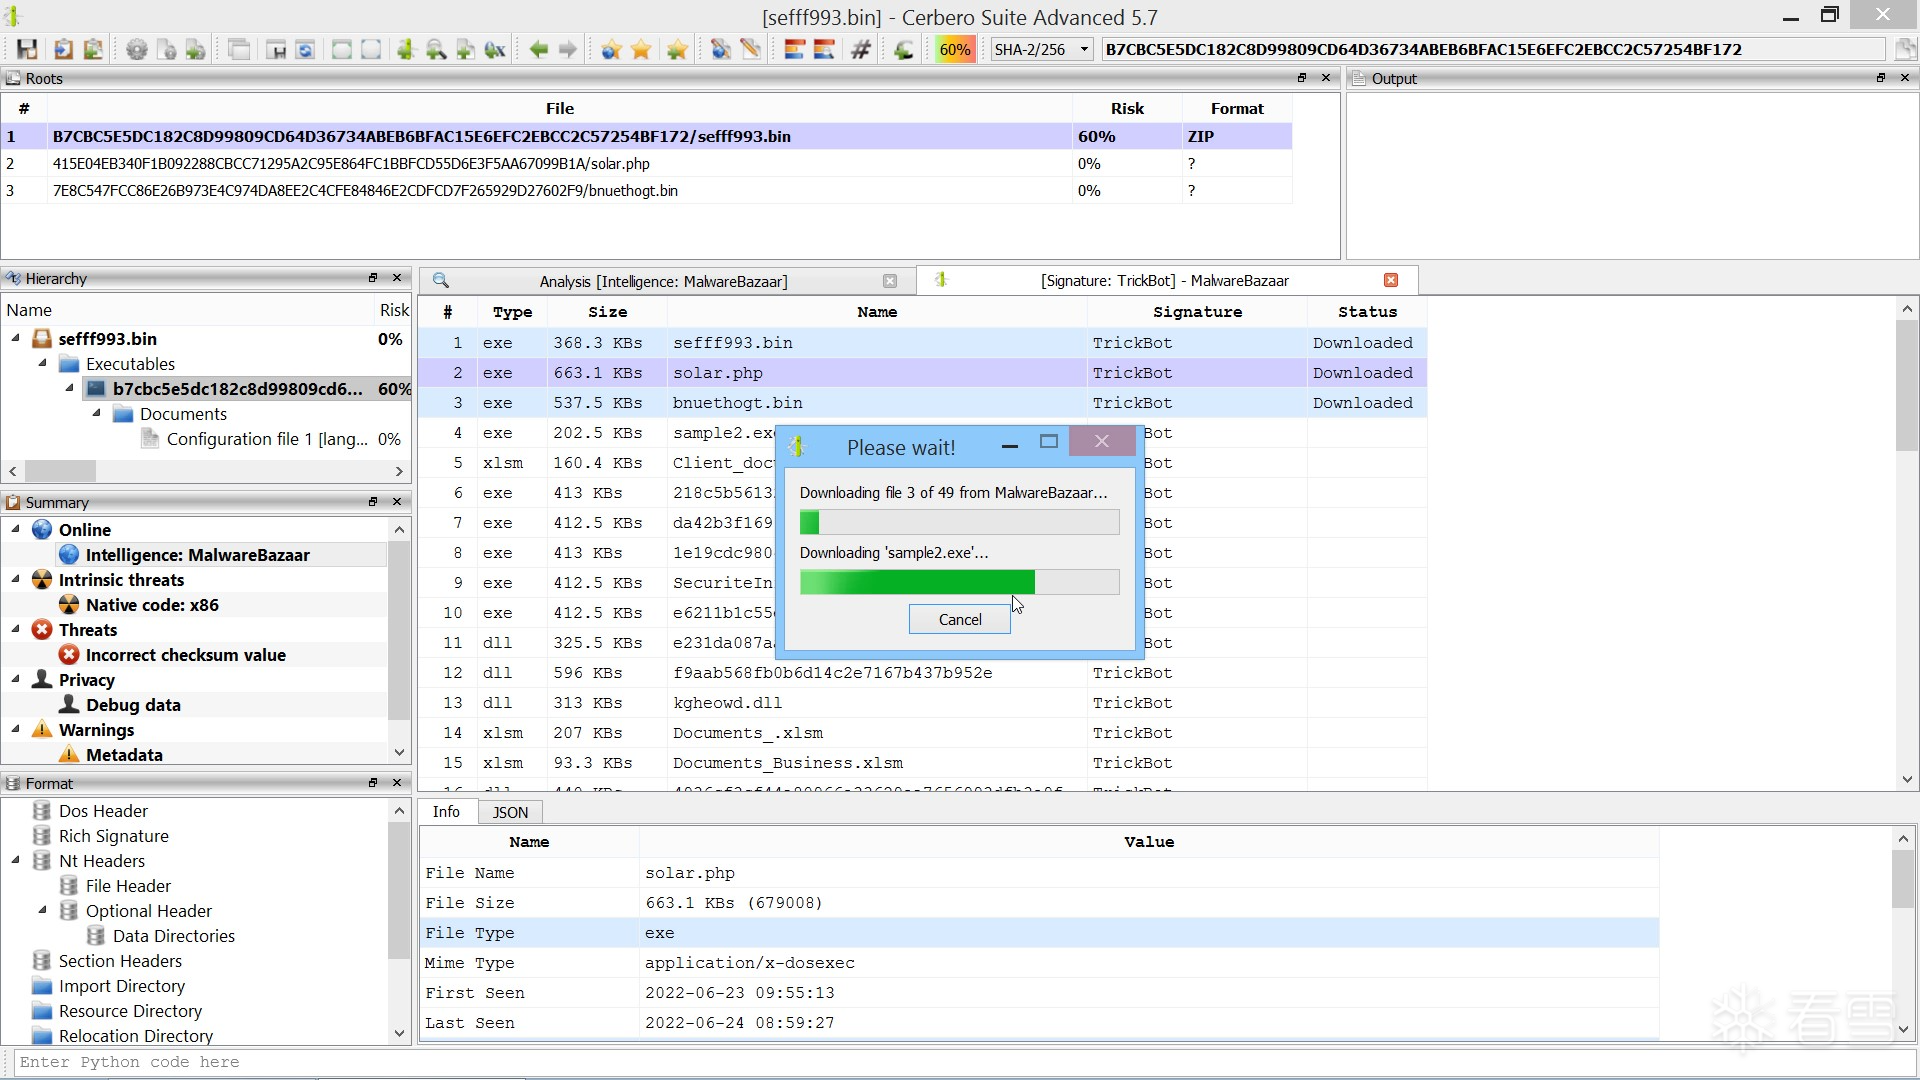Switch to Analysis Intelligence MalwareBazaar tab
This screenshot has width=1920, height=1080.
click(x=663, y=282)
